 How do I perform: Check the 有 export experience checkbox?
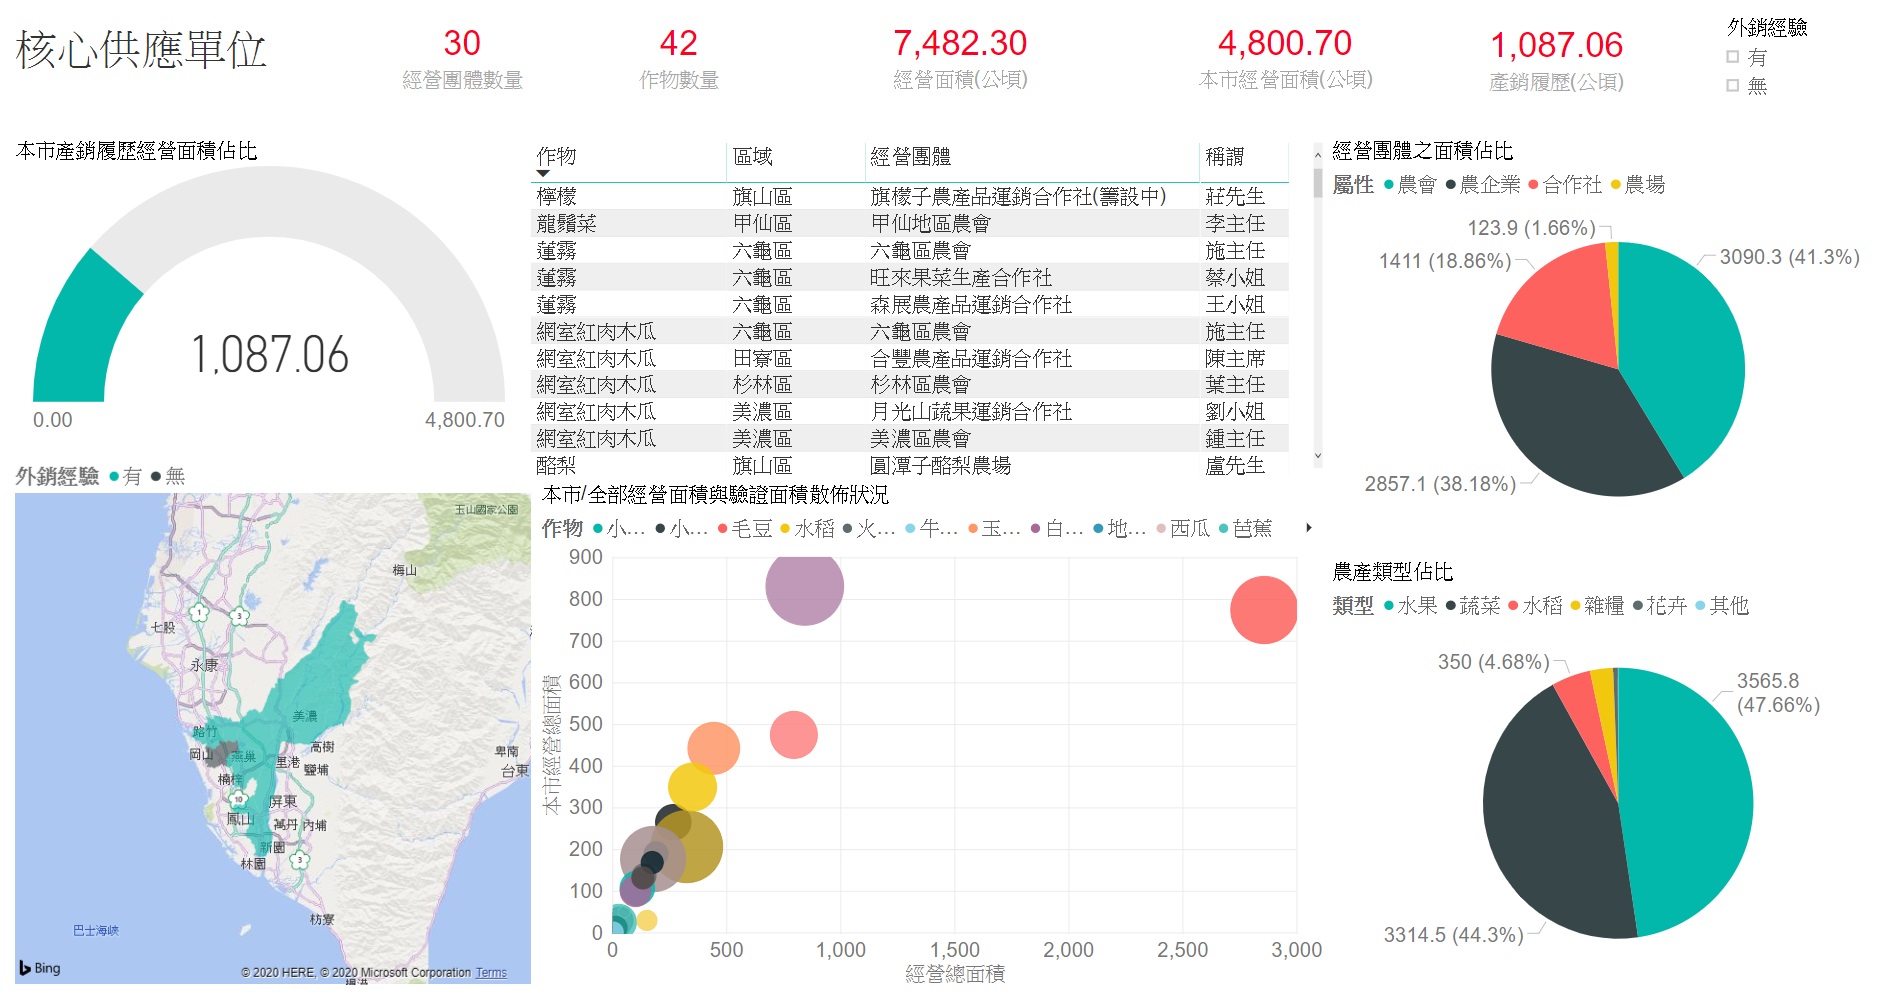[x=1733, y=57]
